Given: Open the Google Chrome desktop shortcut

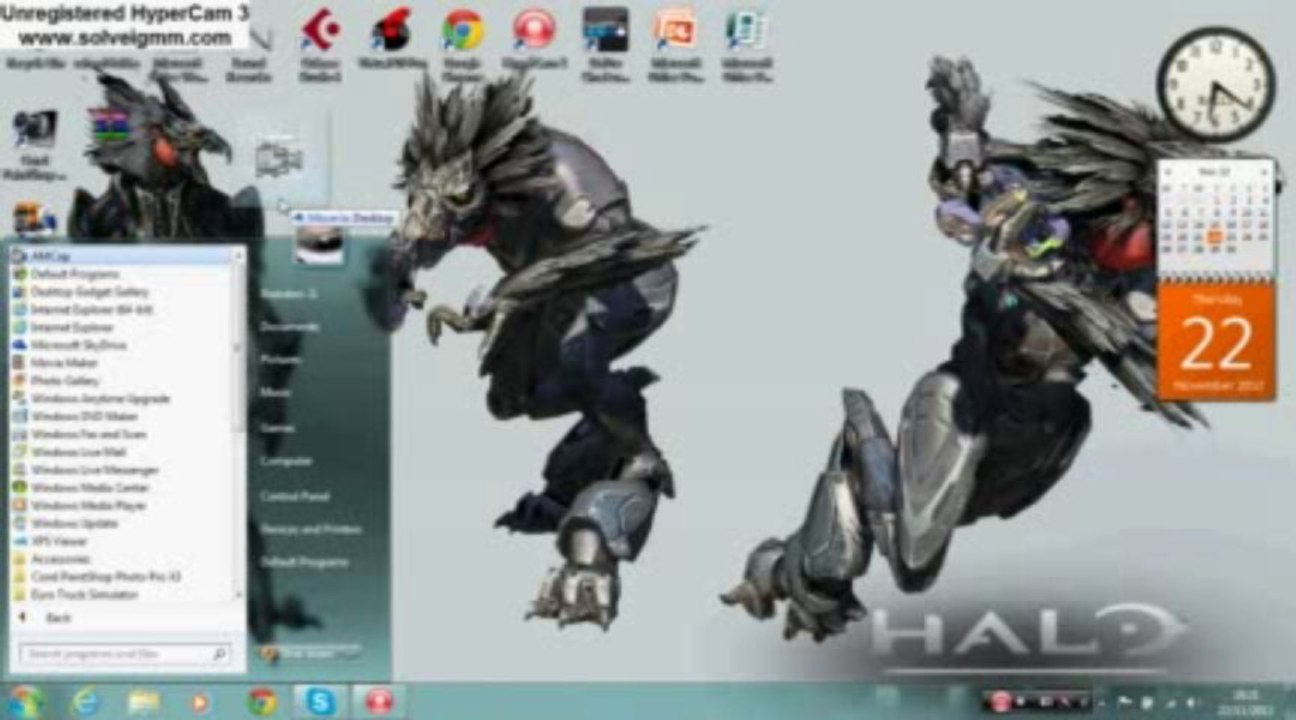Looking at the screenshot, I should [x=463, y=43].
